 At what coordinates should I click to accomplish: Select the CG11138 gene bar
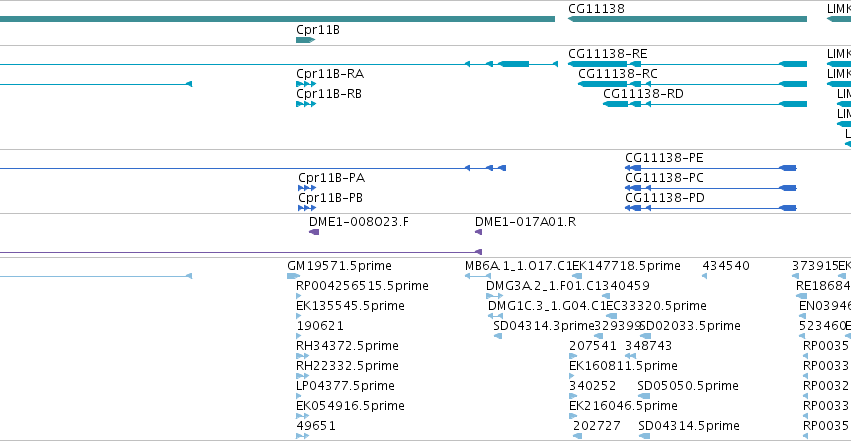click(x=687, y=19)
